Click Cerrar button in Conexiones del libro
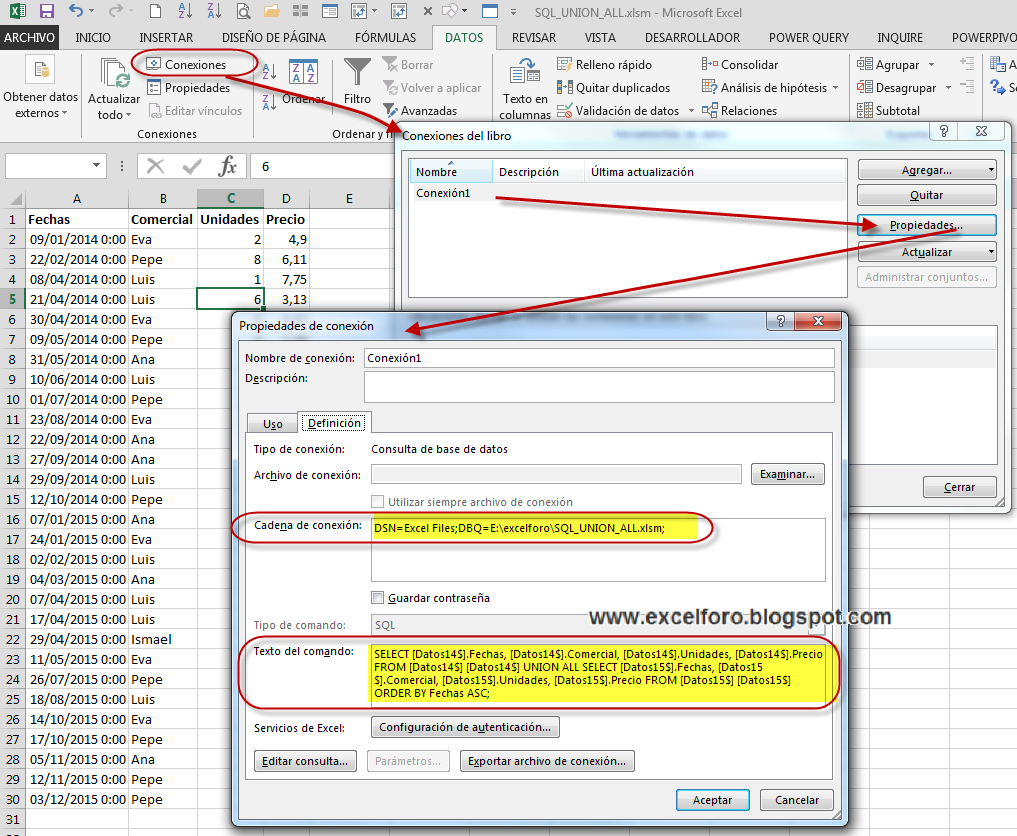Image resolution: width=1017 pixels, height=836 pixels. [959, 487]
